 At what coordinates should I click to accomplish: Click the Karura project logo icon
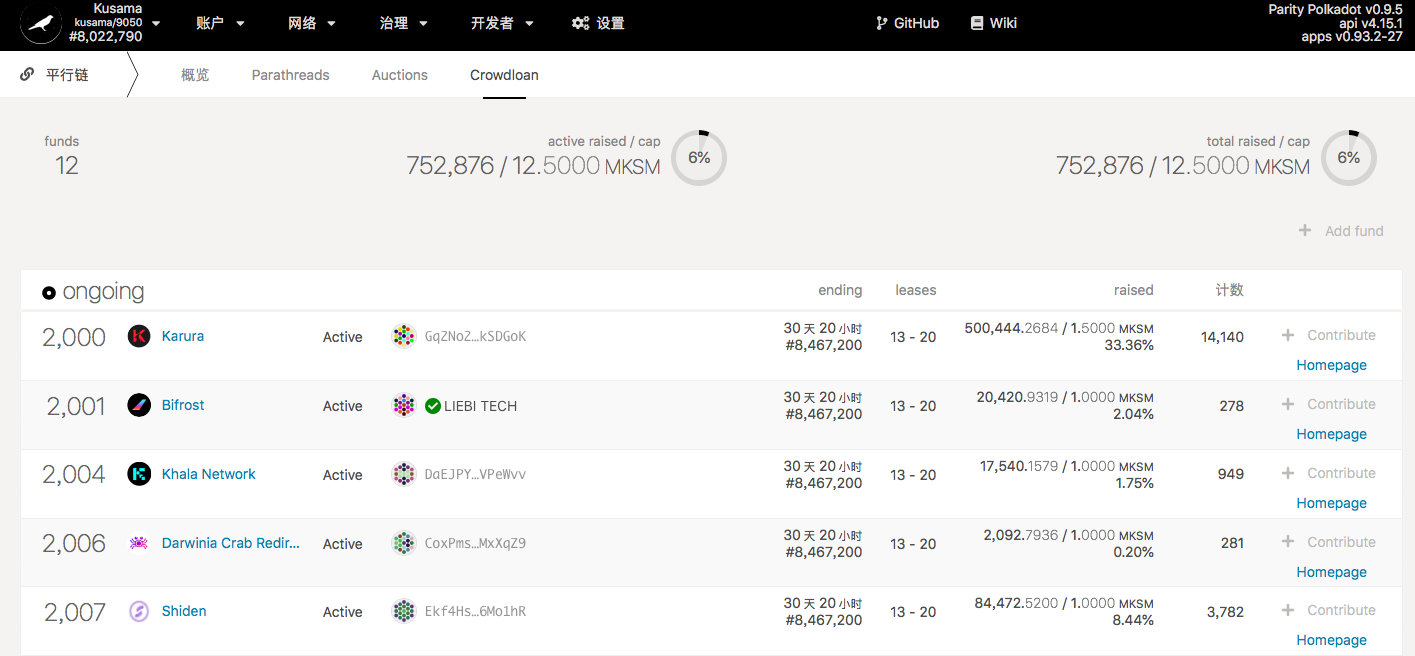tap(139, 336)
